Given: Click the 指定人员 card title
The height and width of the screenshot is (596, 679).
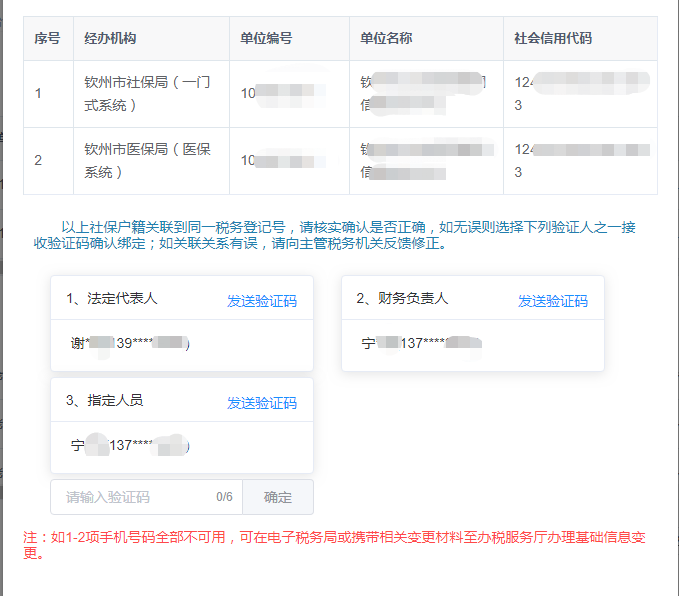Looking at the screenshot, I should (104, 401).
